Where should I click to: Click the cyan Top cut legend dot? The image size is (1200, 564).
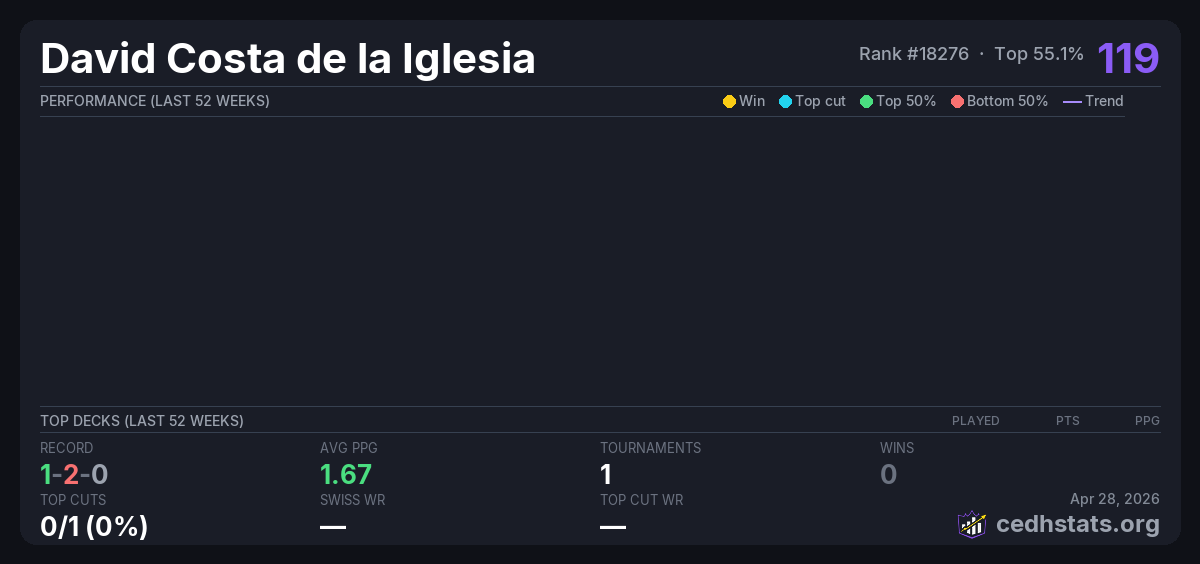(785, 101)
